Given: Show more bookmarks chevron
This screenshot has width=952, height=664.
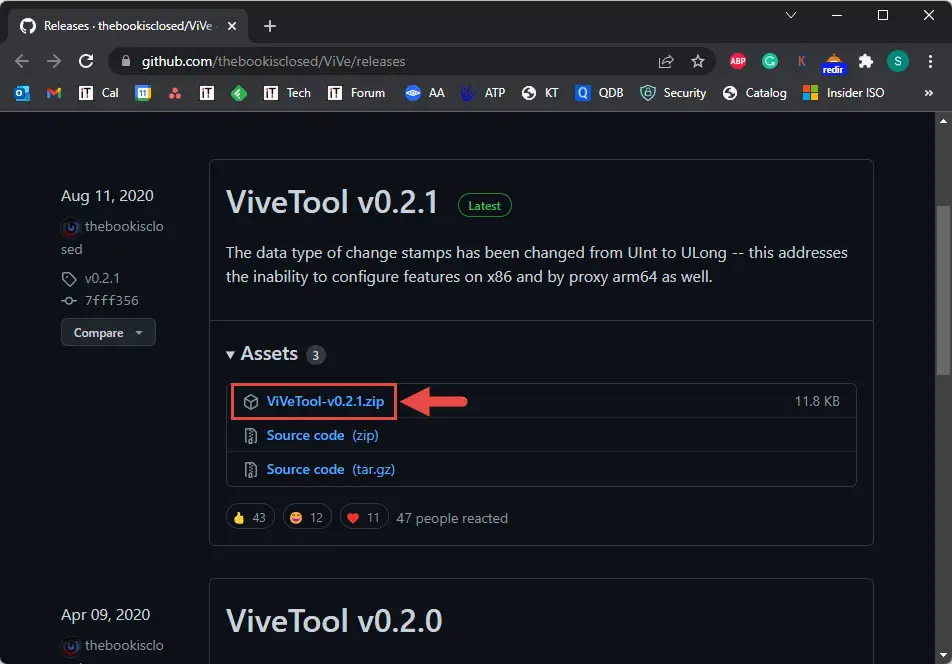Looking at the screenshot, I should tap(928, 93).
